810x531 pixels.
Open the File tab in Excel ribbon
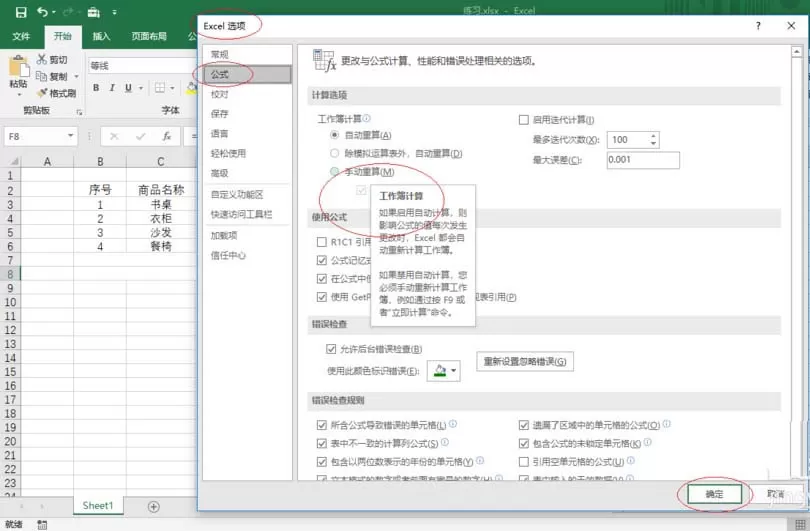coord(21,36)
